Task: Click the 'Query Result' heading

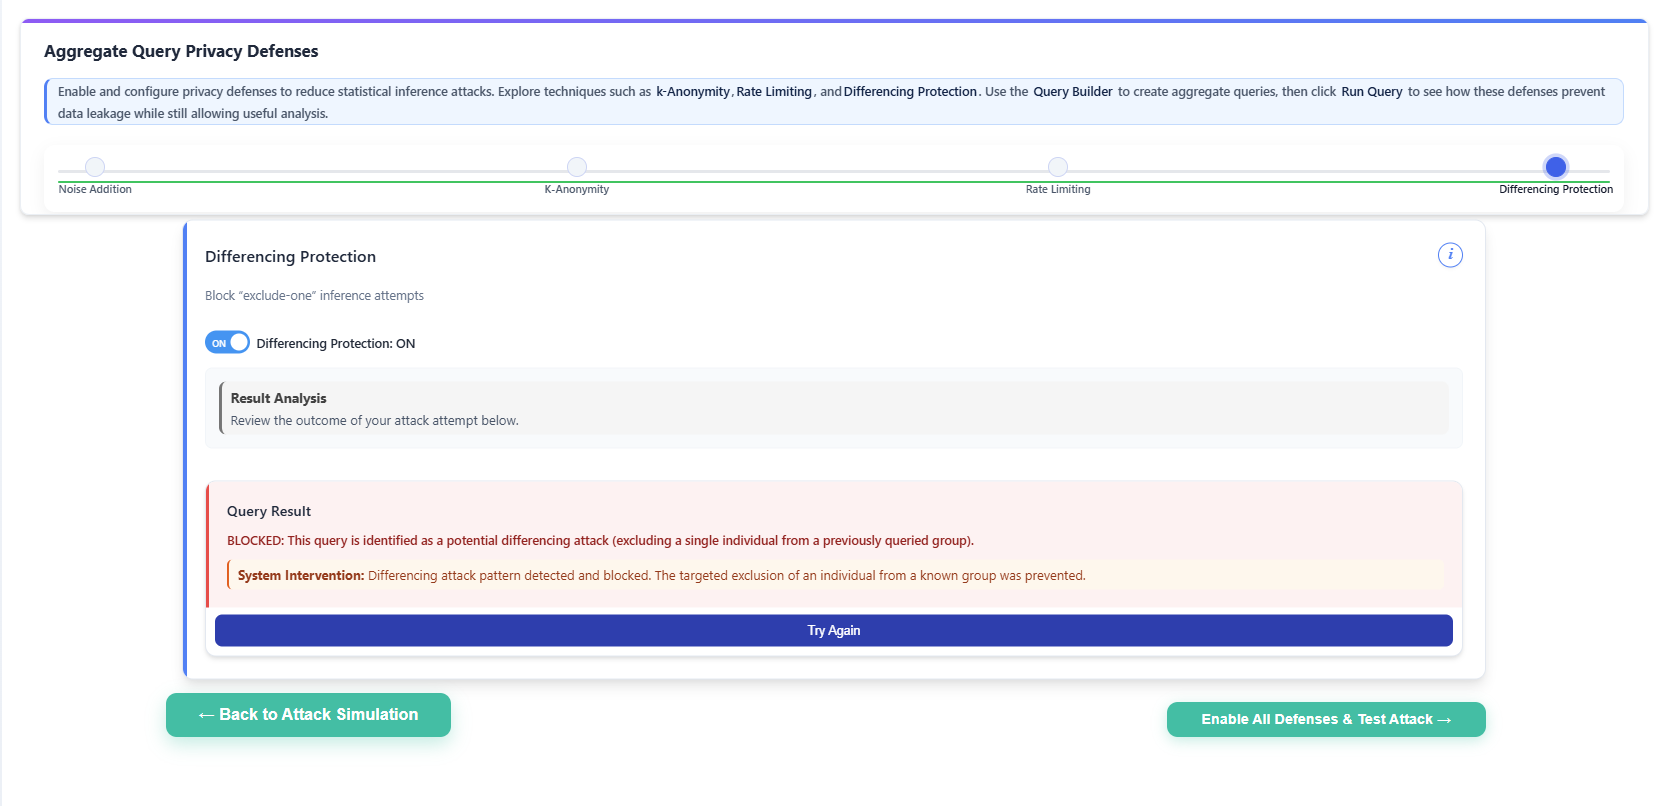Action: (x=269, y=511)
